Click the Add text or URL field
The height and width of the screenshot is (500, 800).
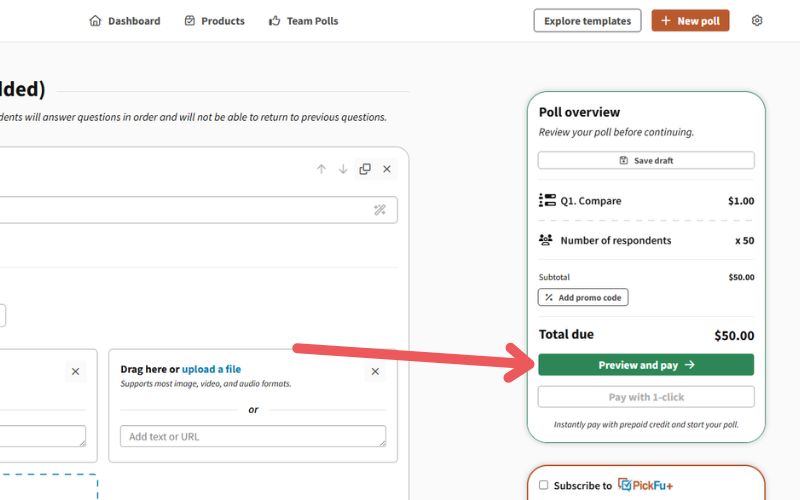(x=253, y=436)
